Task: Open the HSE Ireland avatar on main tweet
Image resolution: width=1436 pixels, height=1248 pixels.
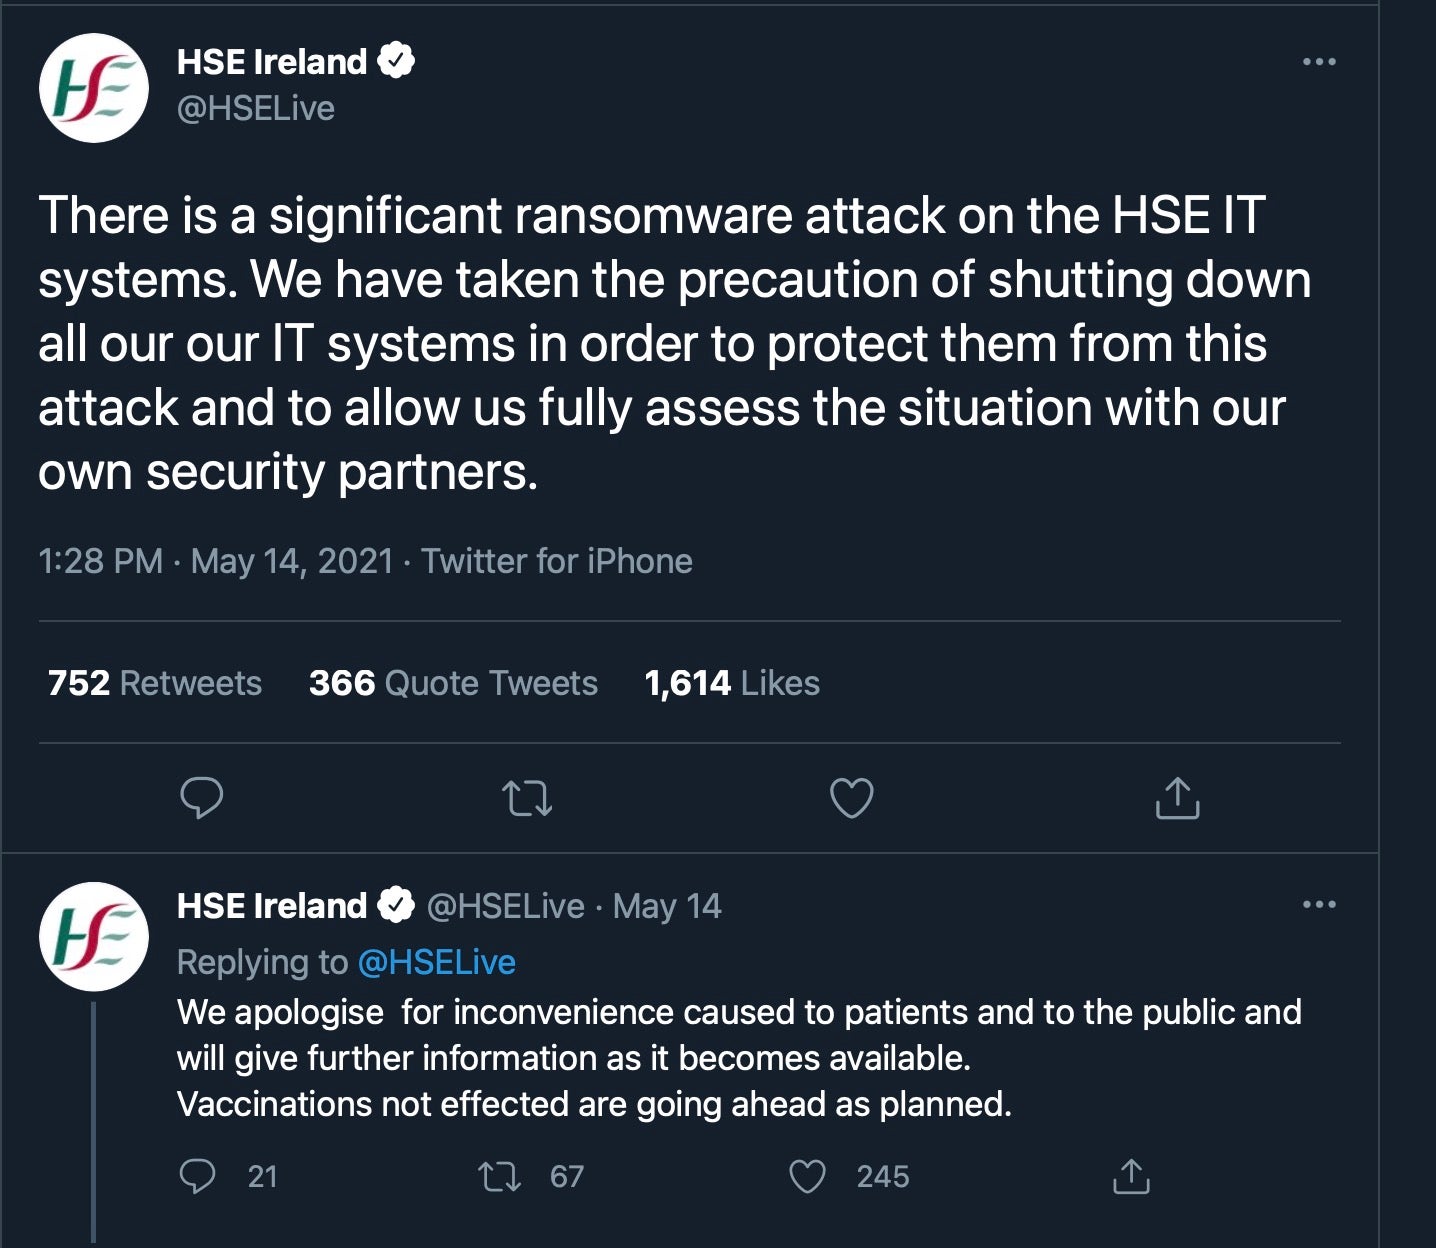Action: click(x=93, y=87)
